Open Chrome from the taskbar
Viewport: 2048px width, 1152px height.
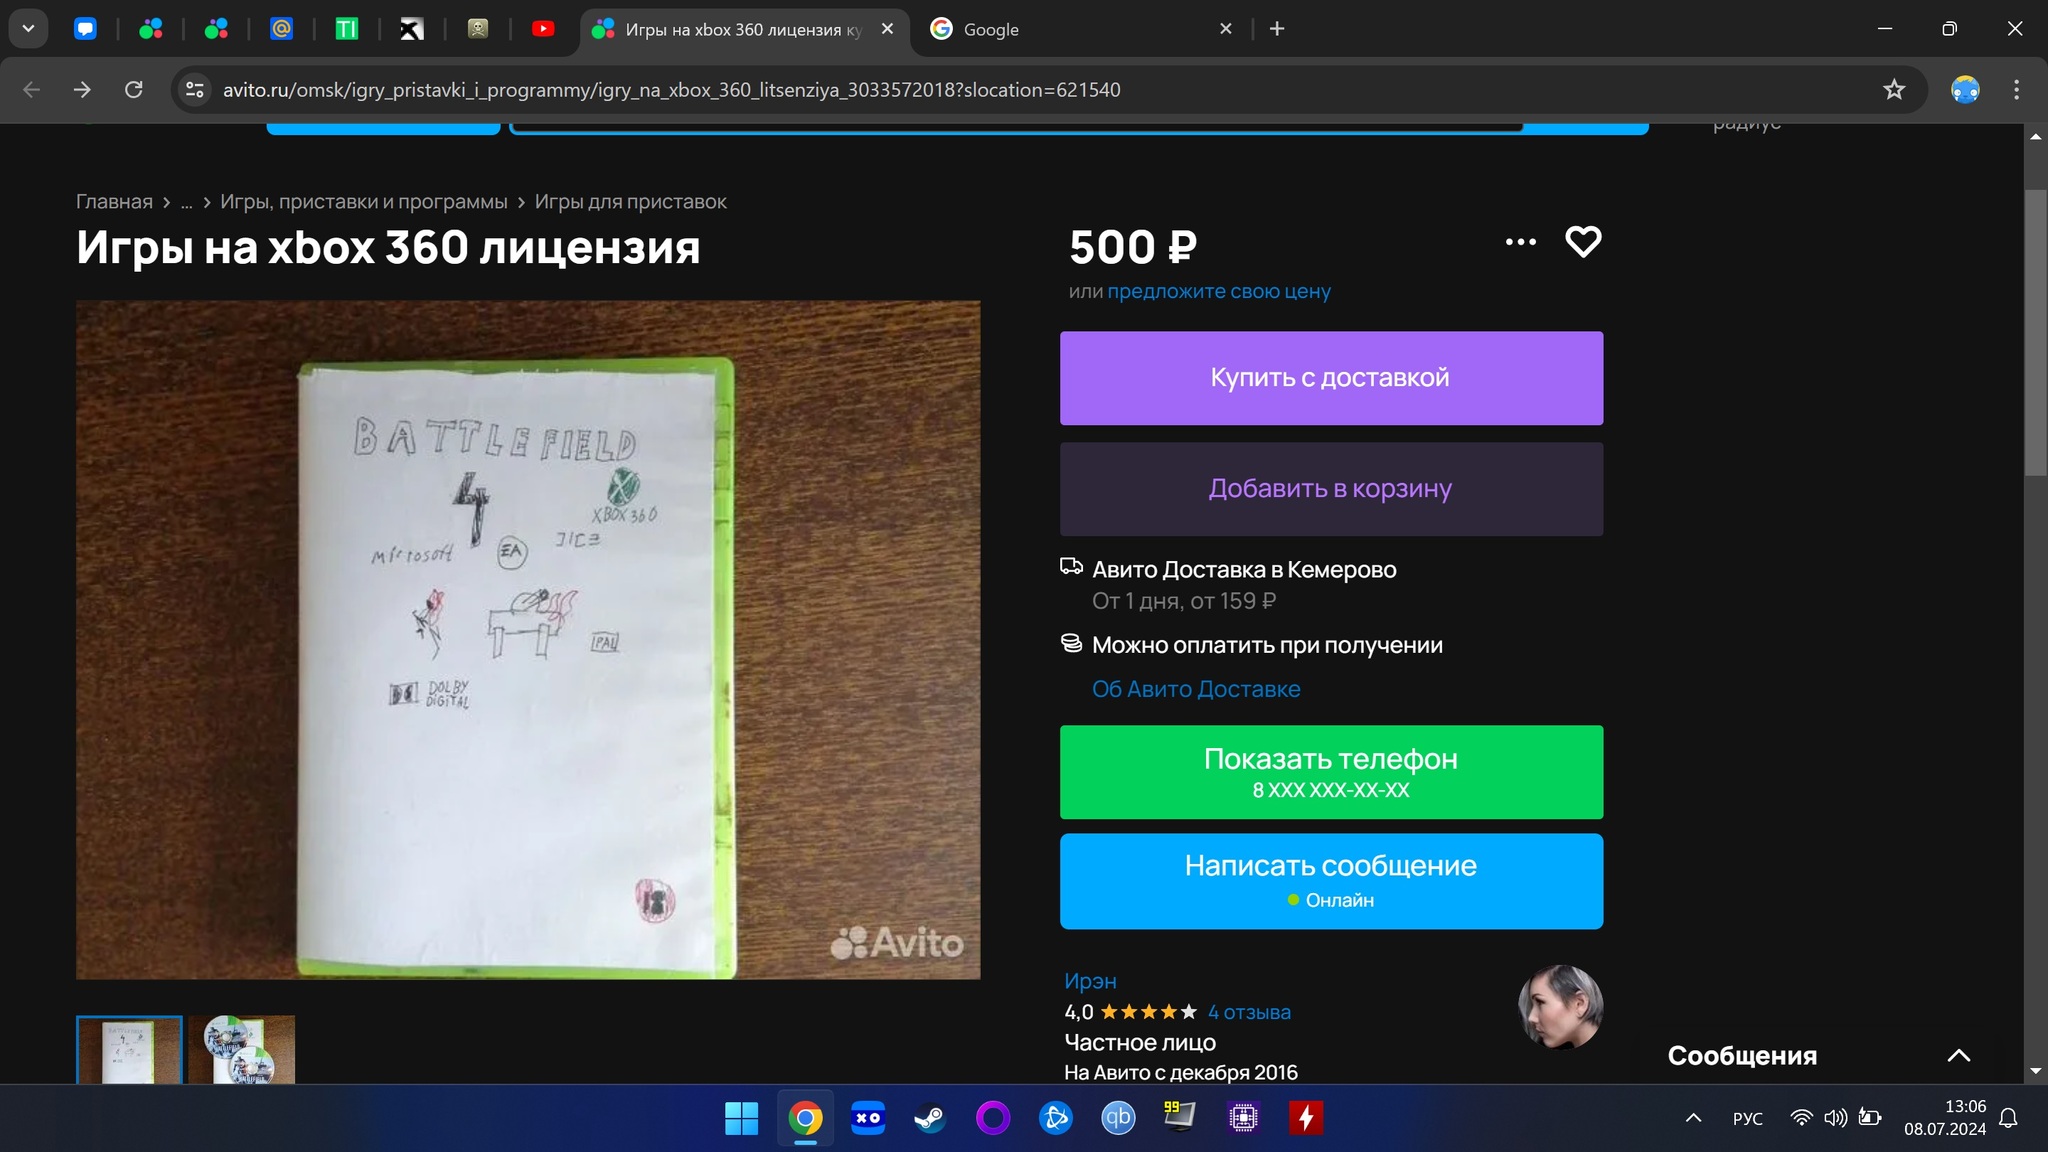[x=805, y=1118]
